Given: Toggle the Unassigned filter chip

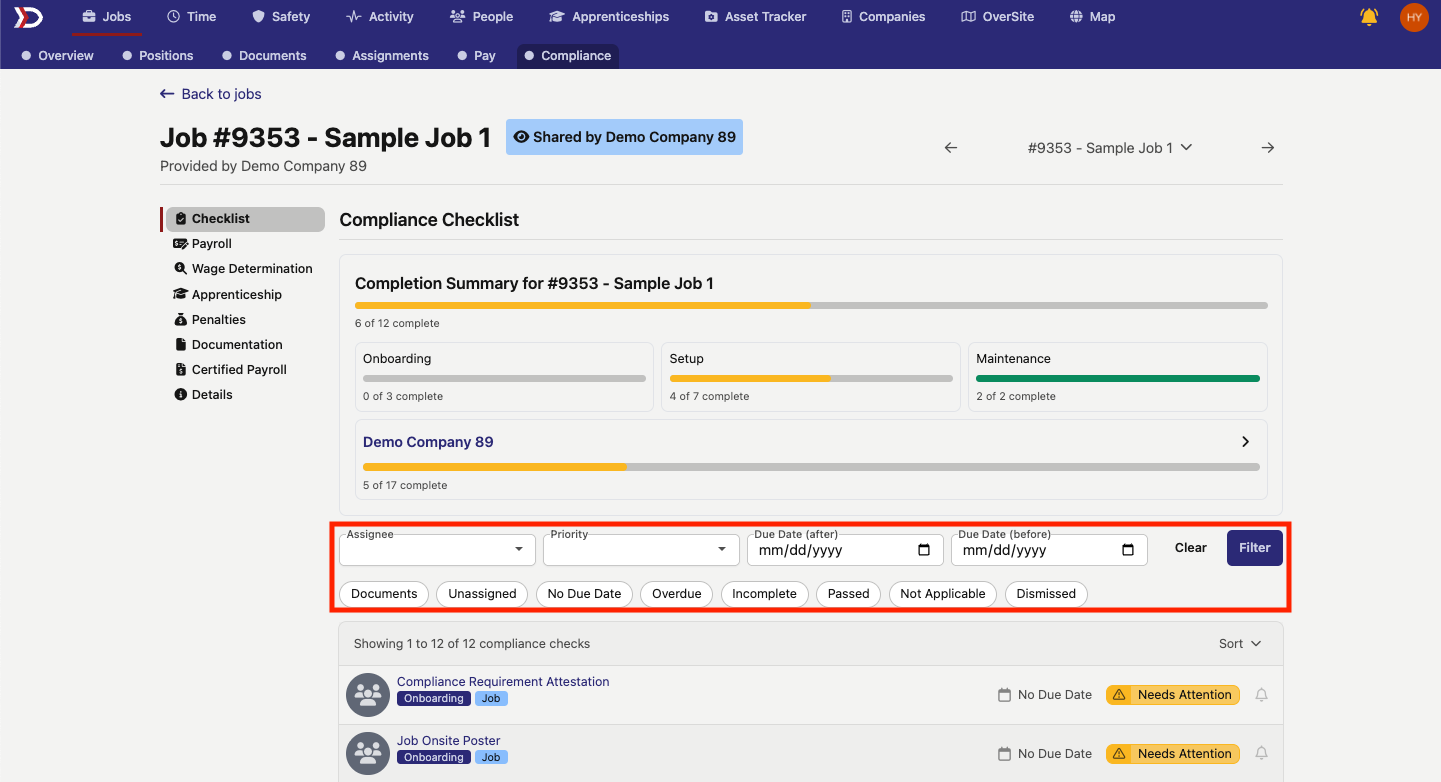Looking at the screenshot, I should click(x=482, y=594).
